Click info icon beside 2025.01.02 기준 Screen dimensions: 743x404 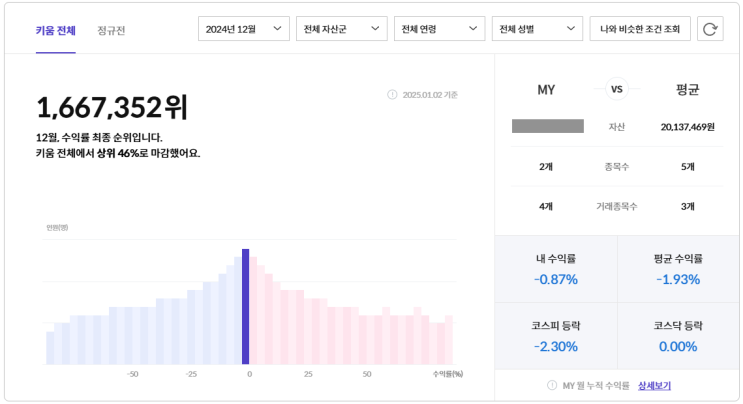(392, 95)
